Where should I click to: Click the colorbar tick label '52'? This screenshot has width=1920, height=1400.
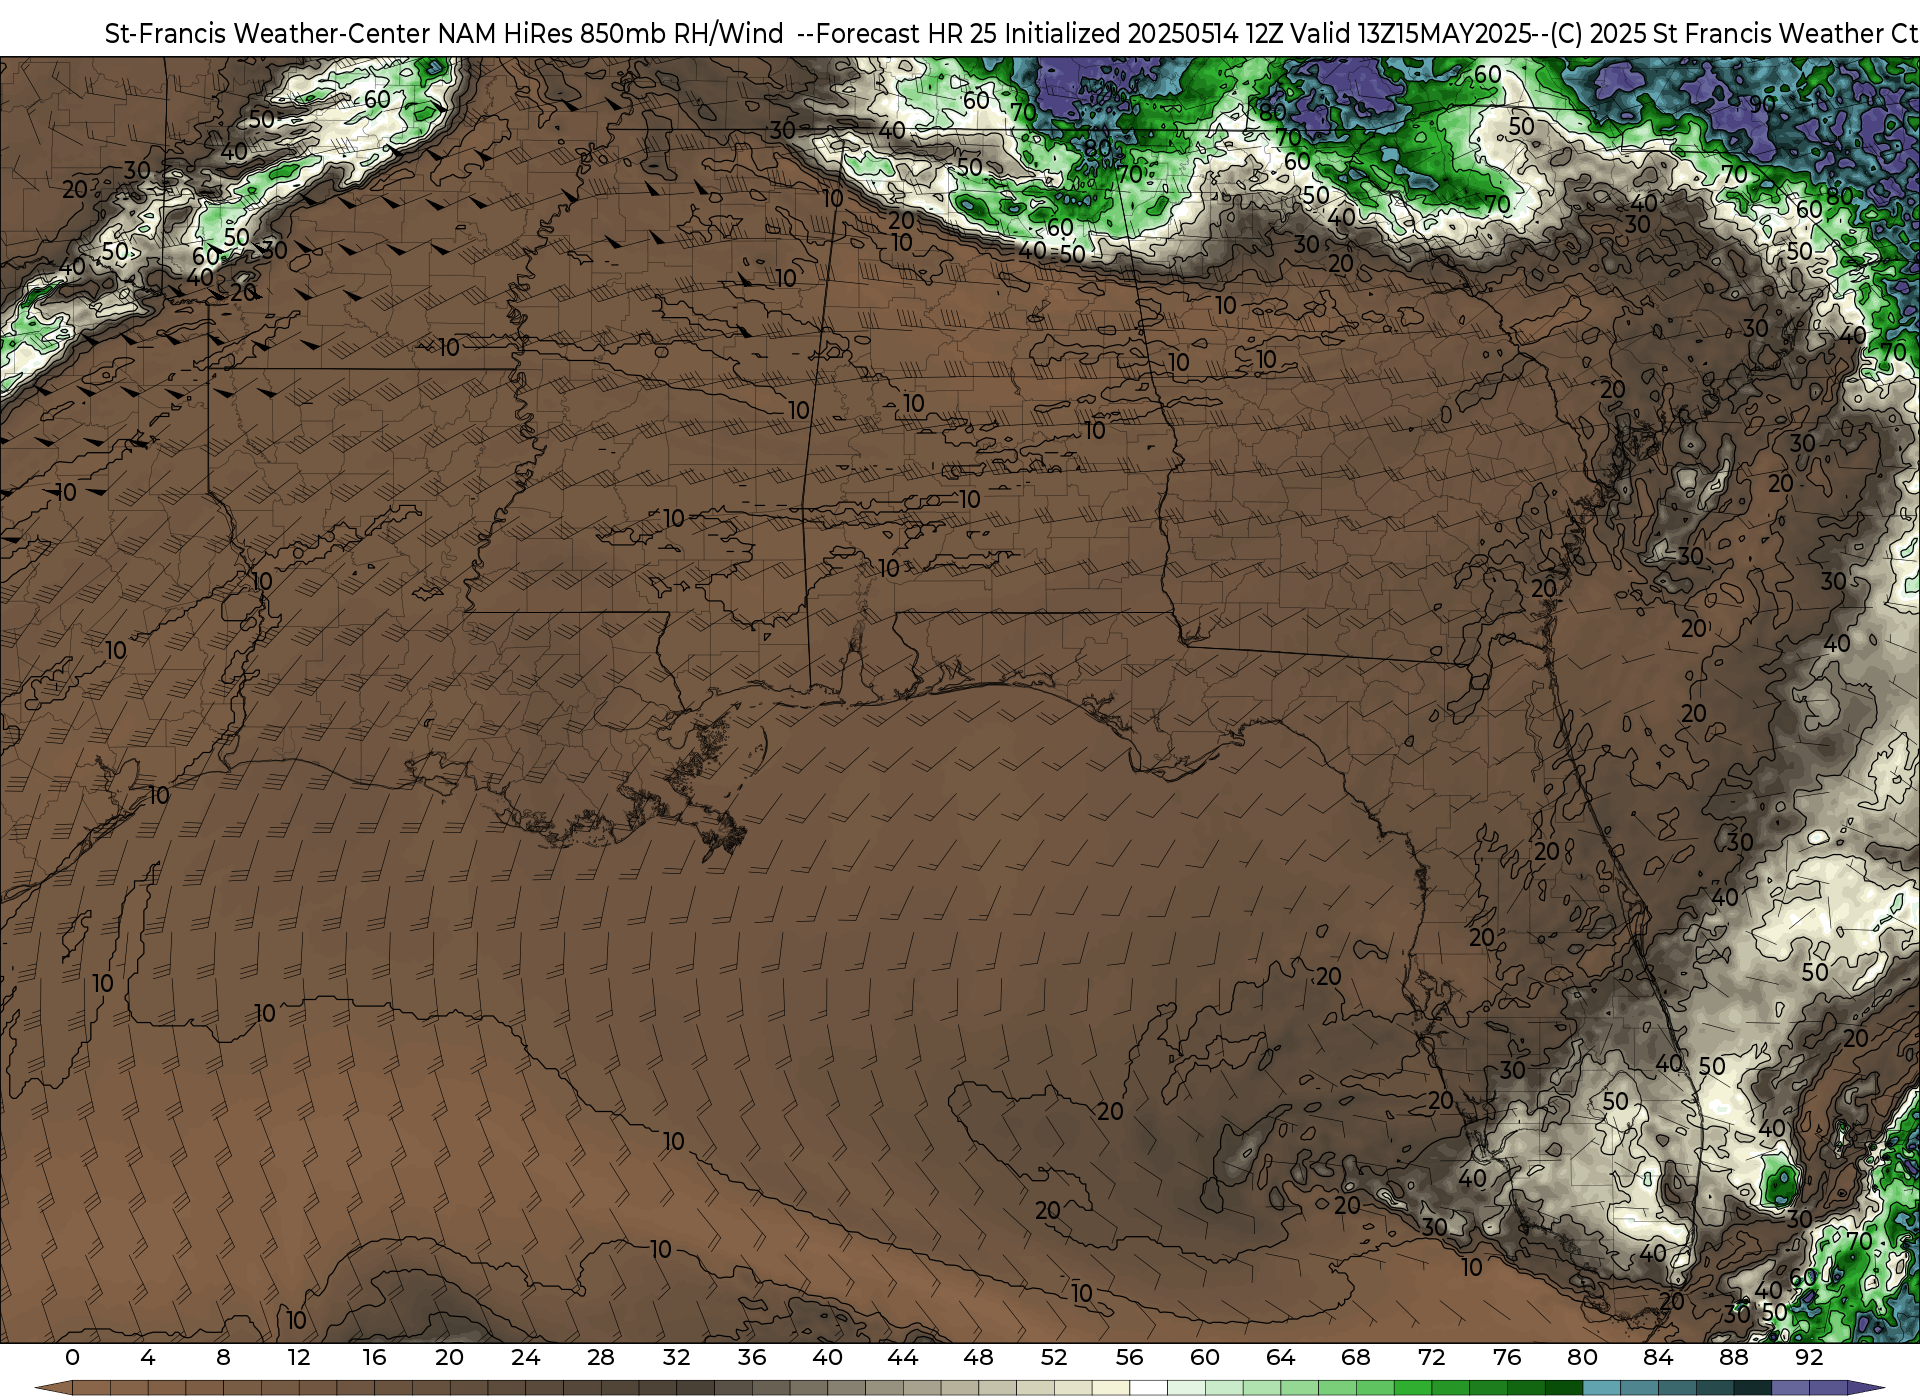[x=1054, y=1358]
